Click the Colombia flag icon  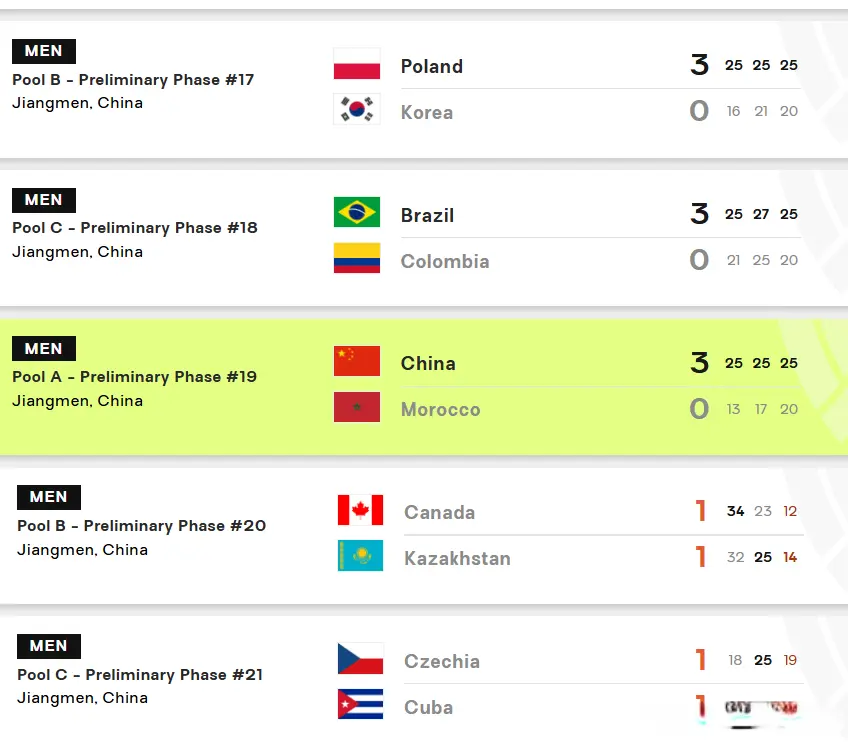[356, 258]
